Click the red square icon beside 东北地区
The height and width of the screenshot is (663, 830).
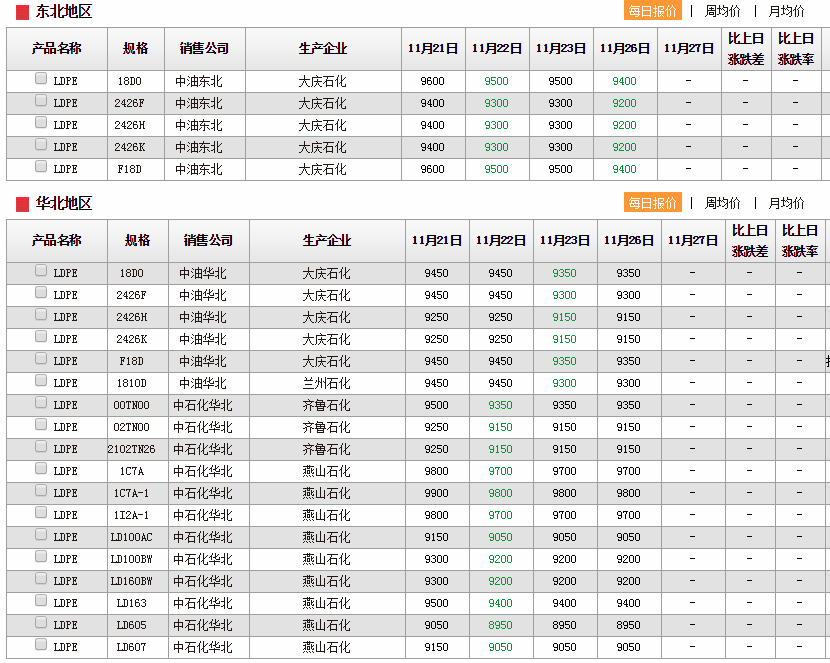tap(22, 13)
